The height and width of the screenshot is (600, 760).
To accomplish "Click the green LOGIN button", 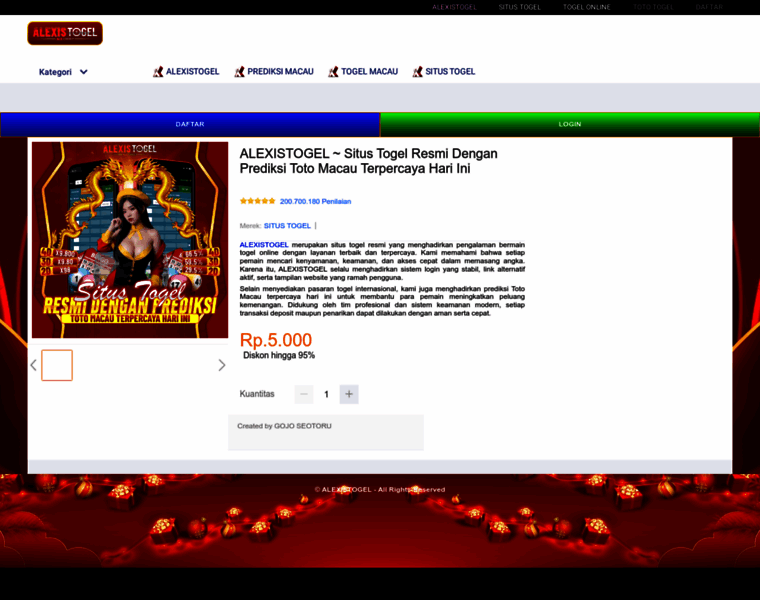I will [x=570, y=125].
